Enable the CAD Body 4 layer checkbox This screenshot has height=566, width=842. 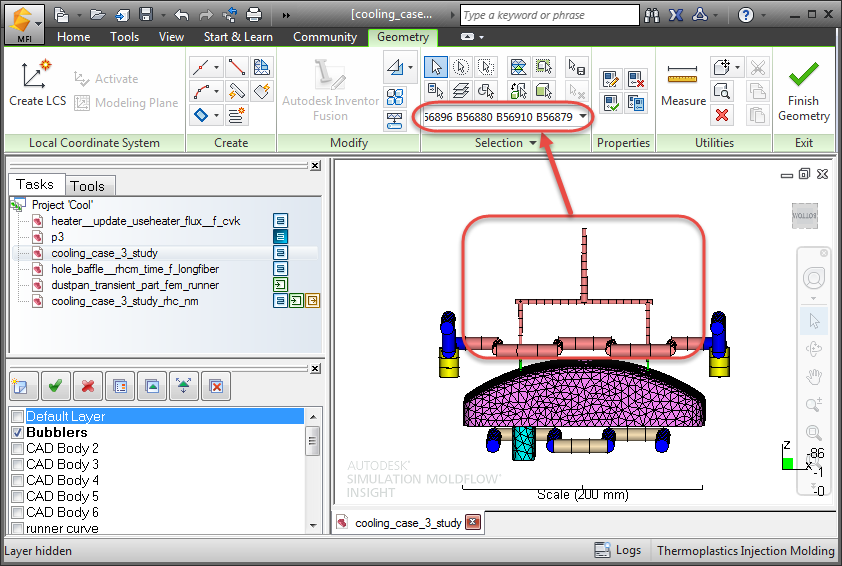point(18,480)
